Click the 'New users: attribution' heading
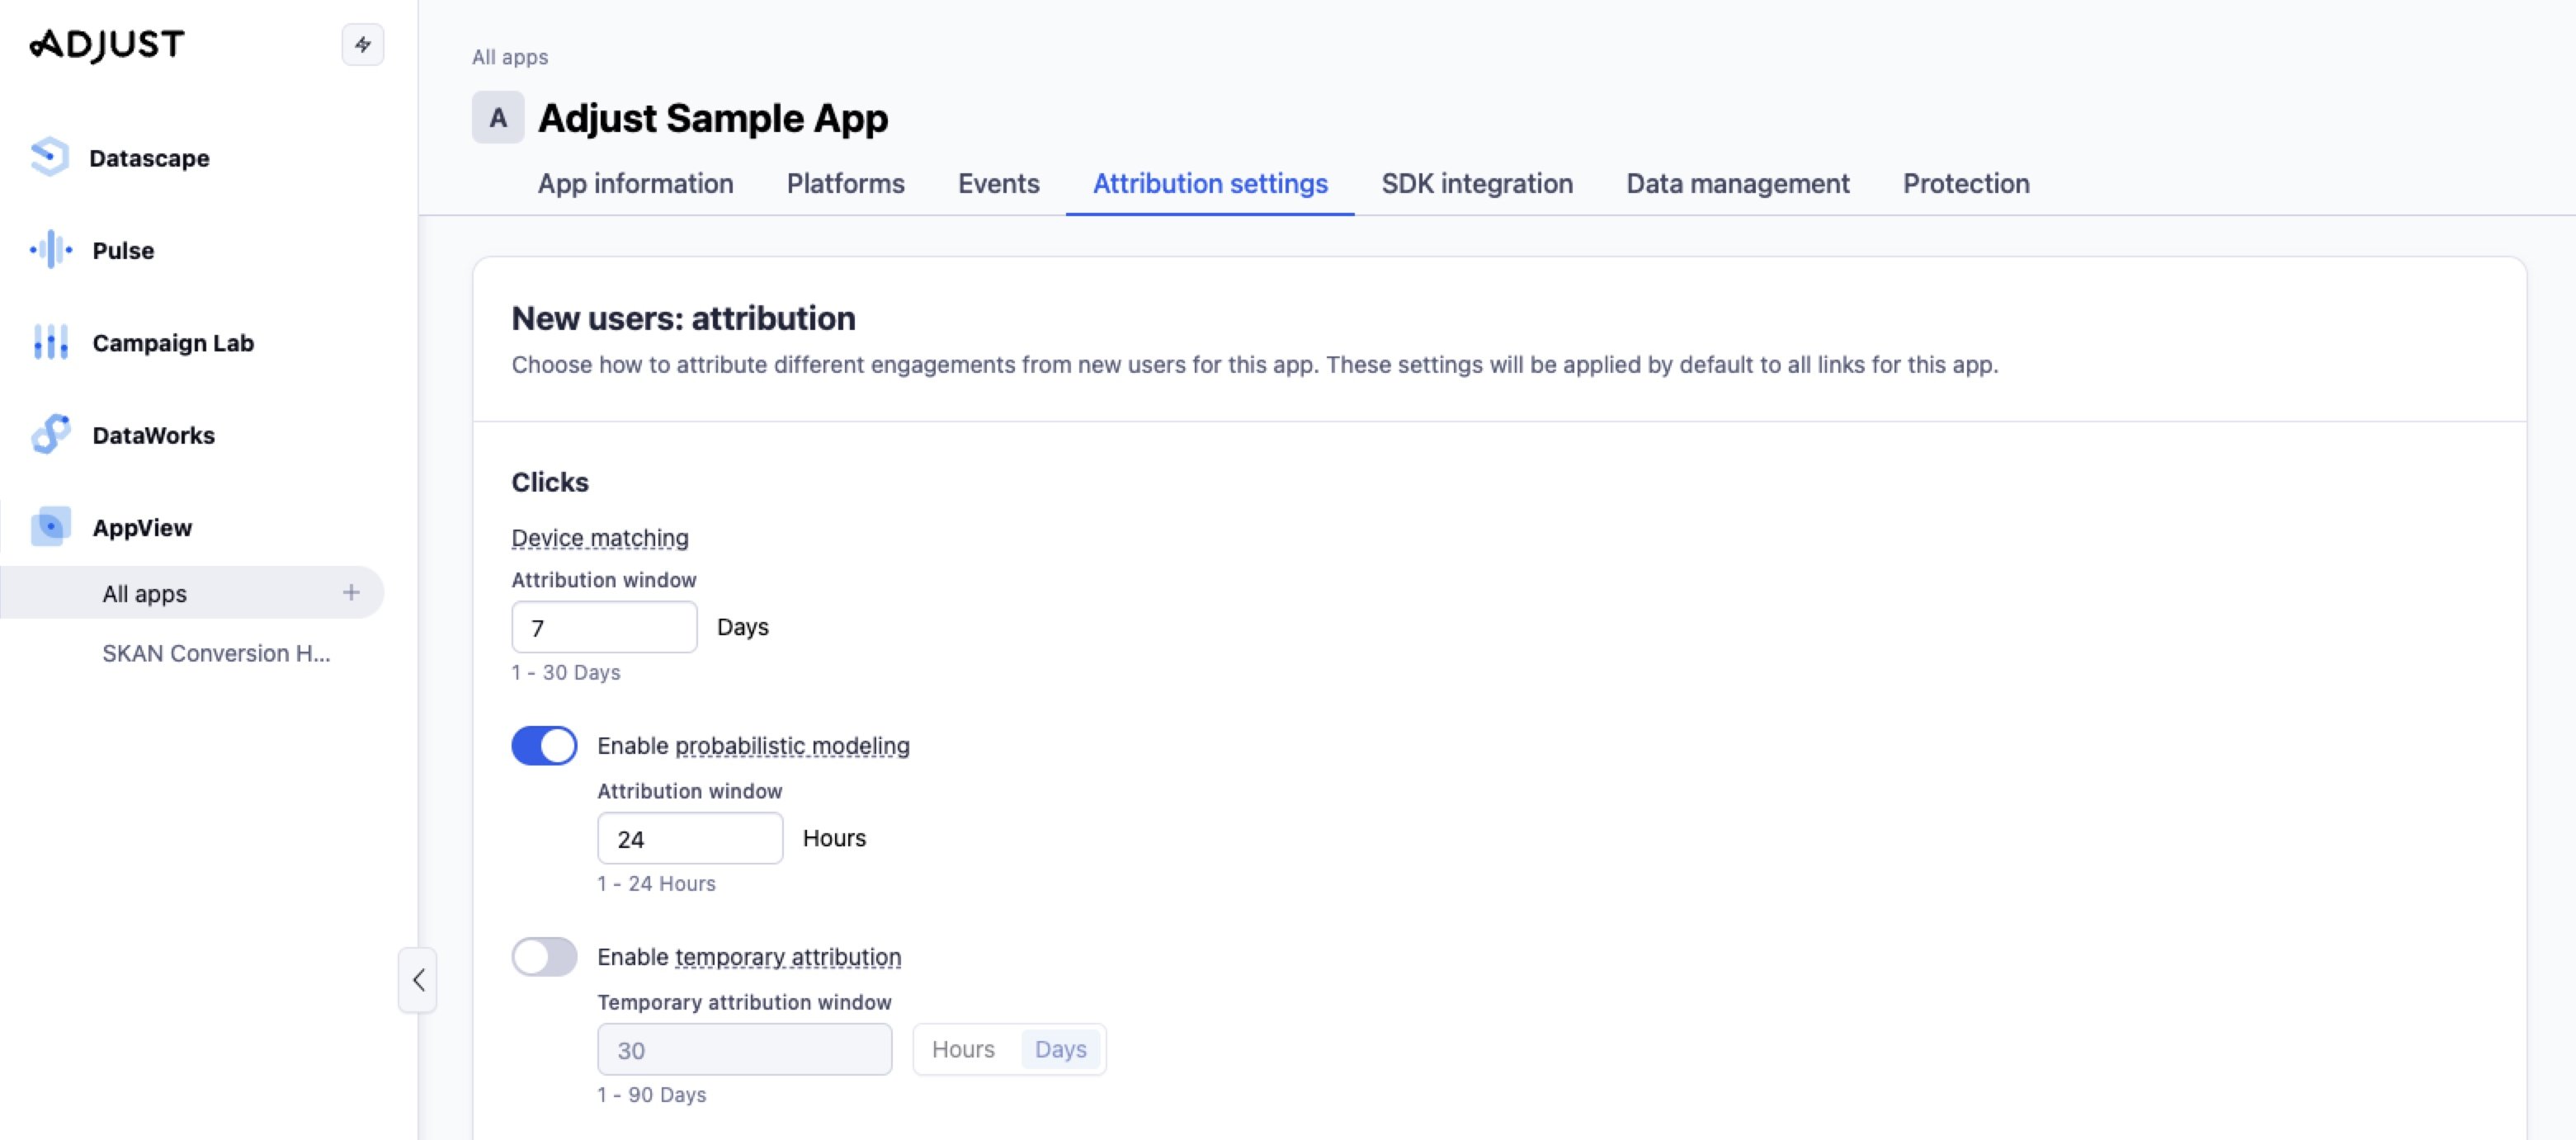 (683, 318)
